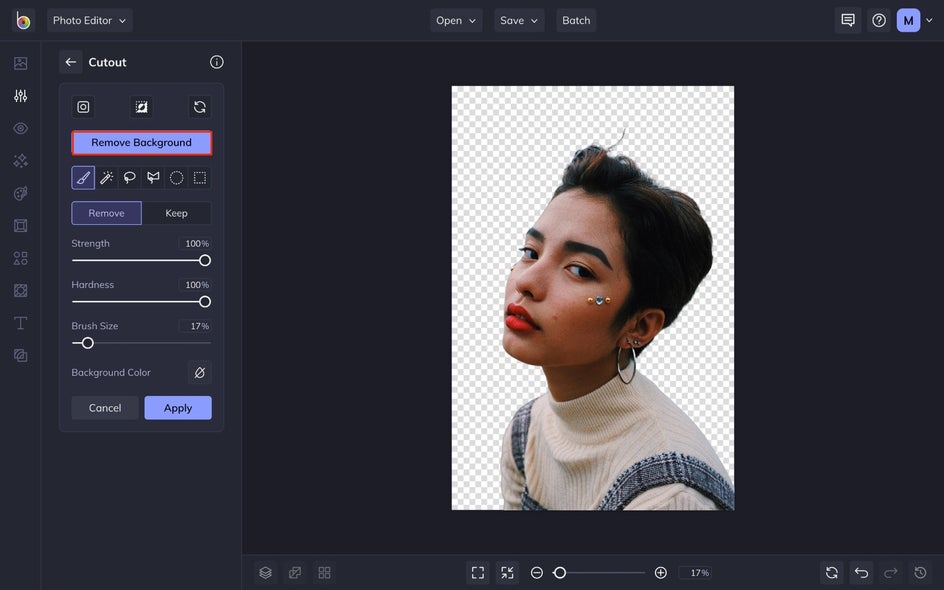Reset the cutout with refresh icon
Image resolution: width=944 pixels, height=590 pixels.
click(200, 107)
